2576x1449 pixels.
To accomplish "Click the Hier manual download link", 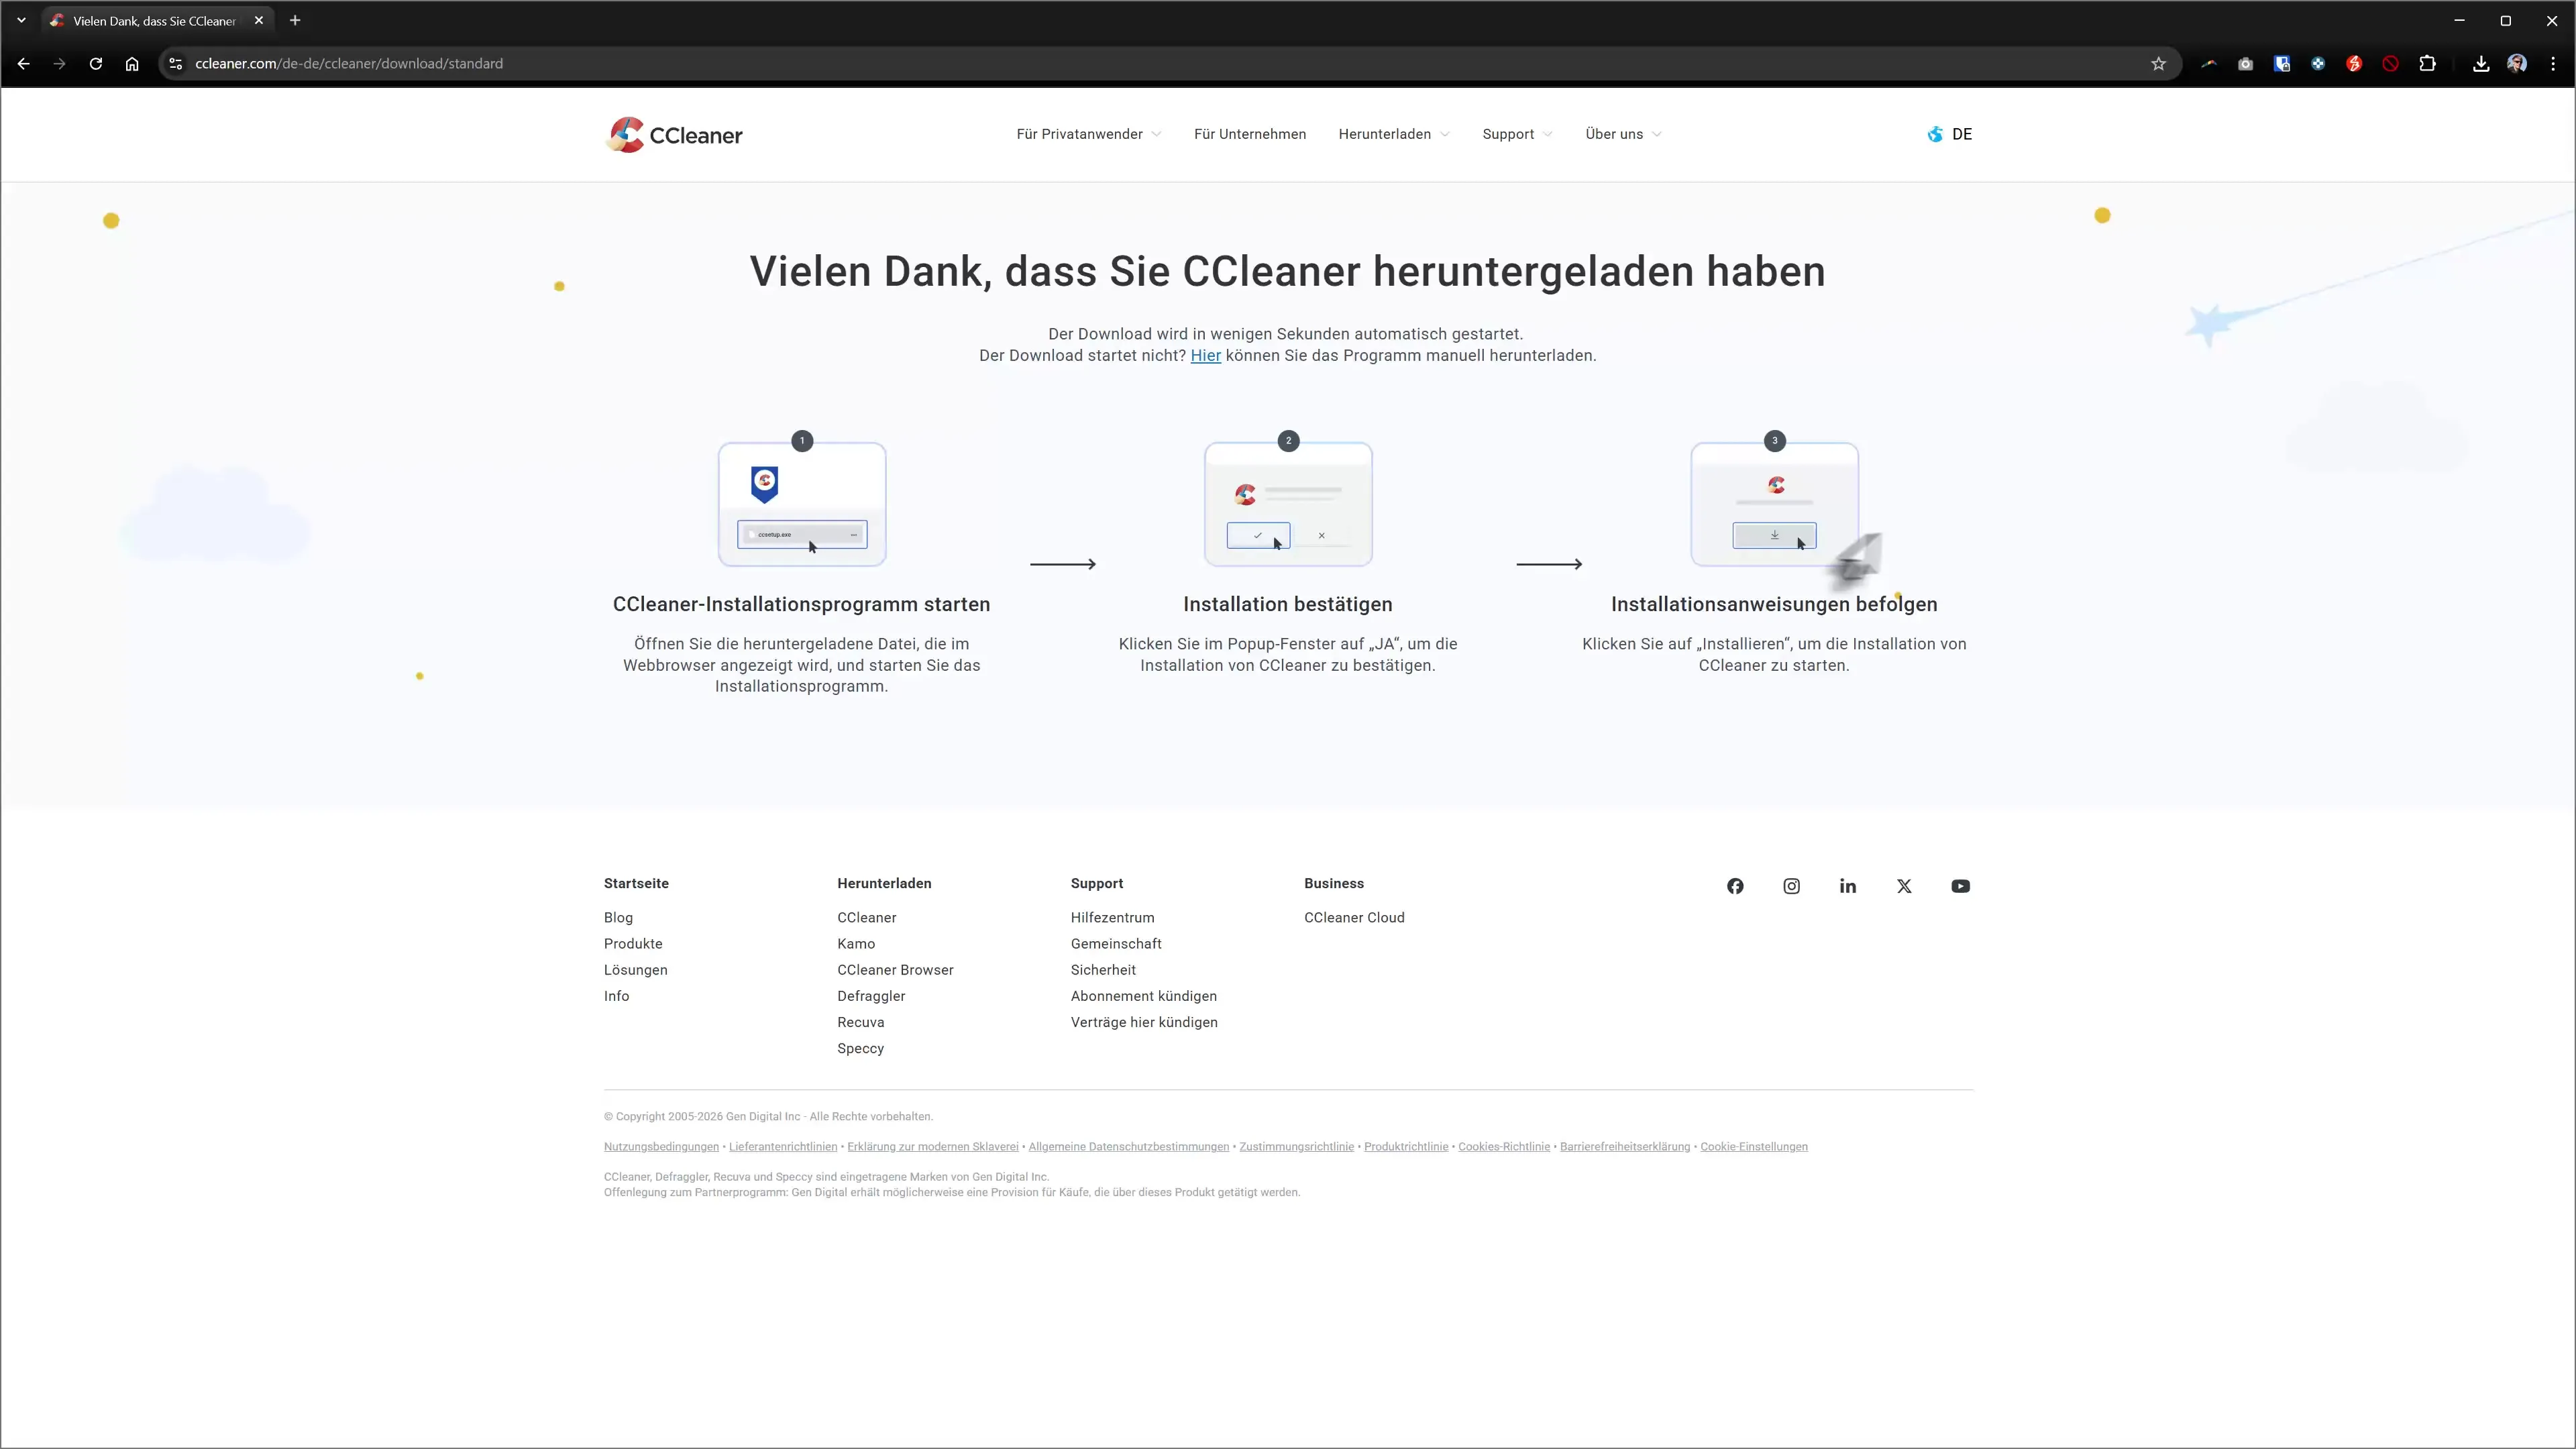I will click(x=1206, y=356).
